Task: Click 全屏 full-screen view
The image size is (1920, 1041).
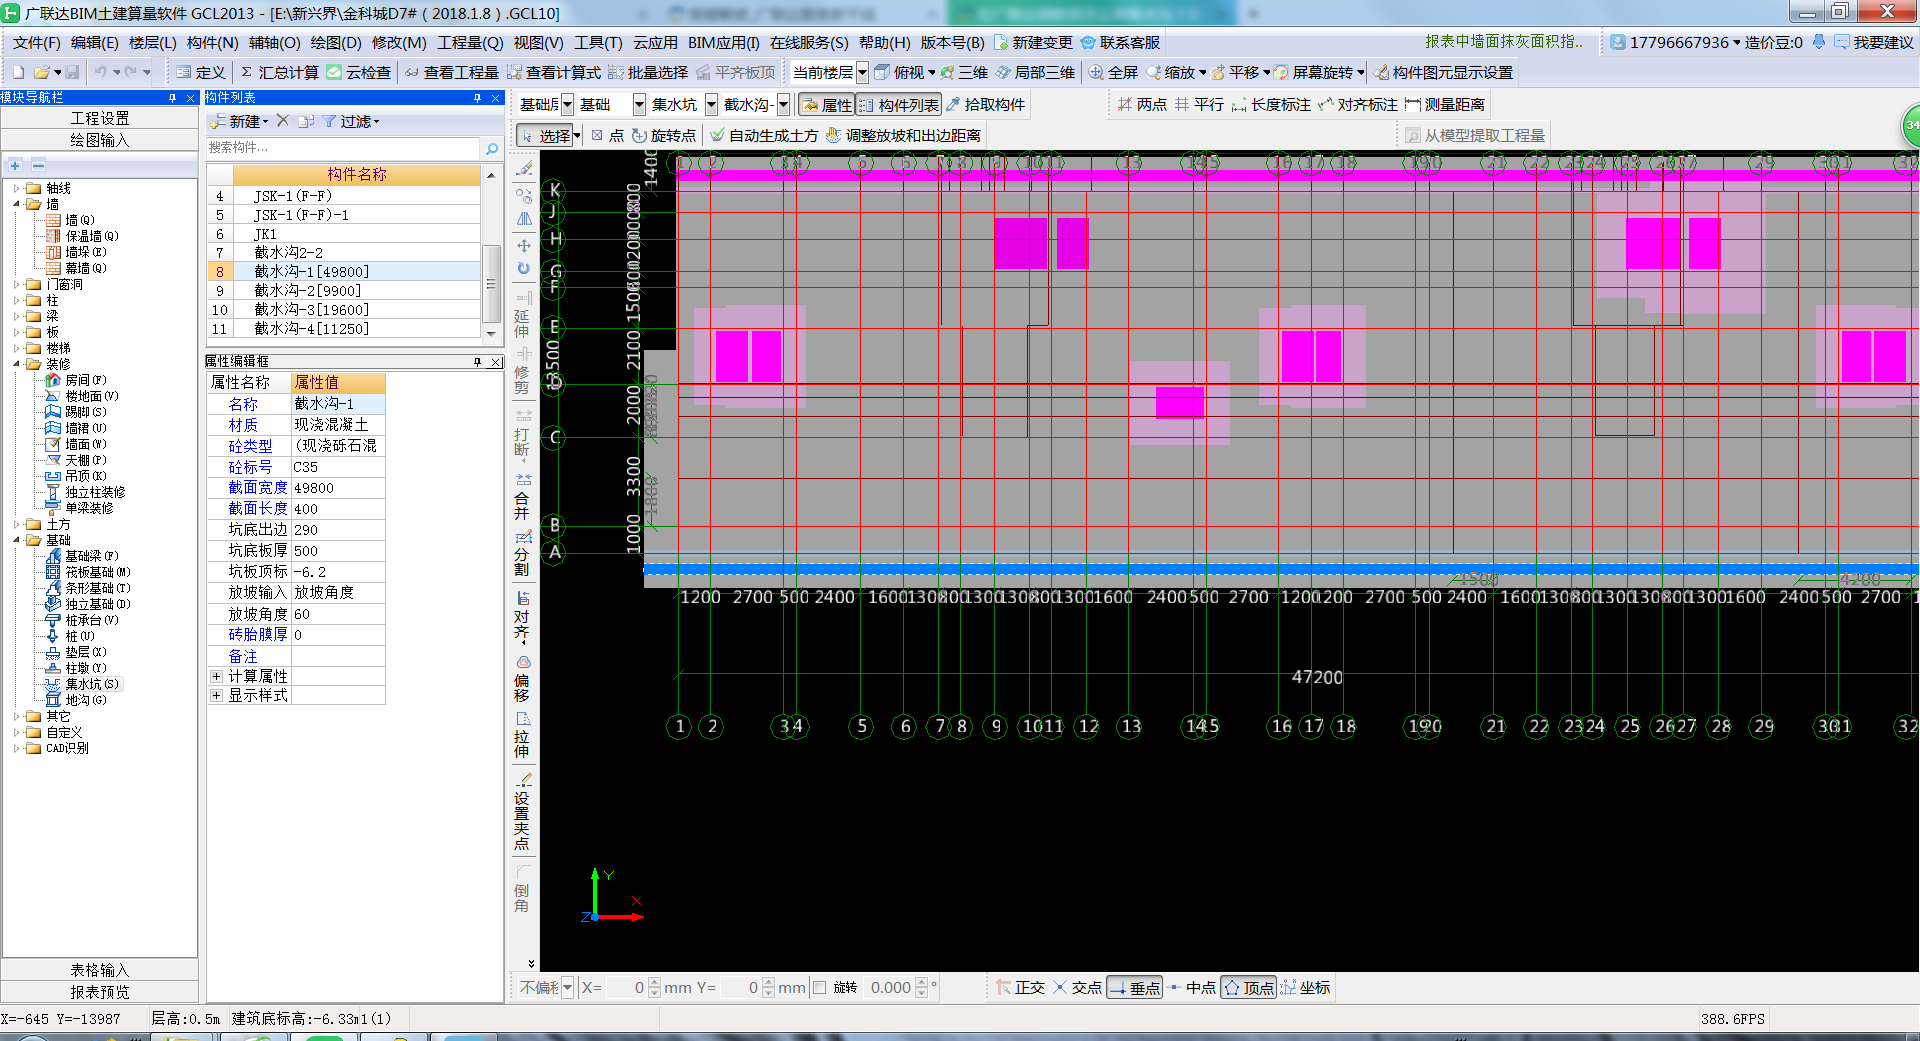Action: 1114,72
